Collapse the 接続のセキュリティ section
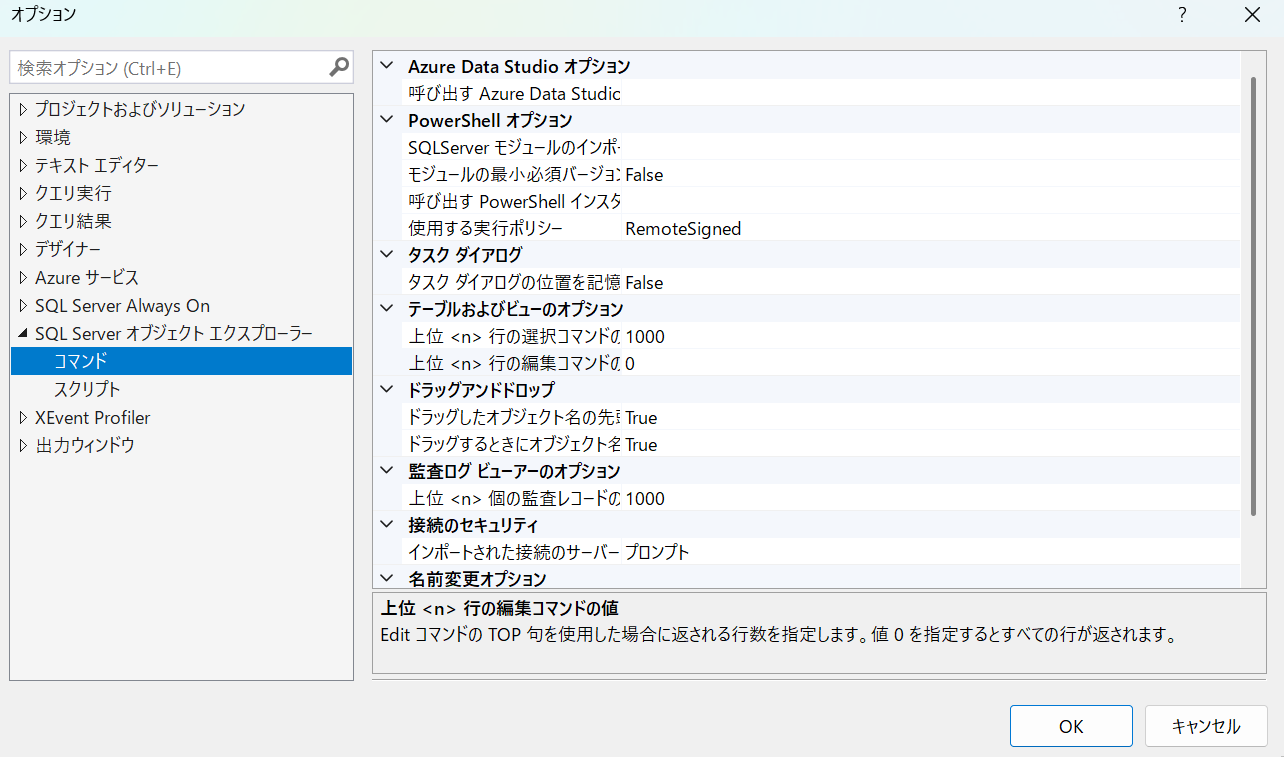Image resolution: width=1284 pixels, height=757 pixels. [x=387, y=525]
